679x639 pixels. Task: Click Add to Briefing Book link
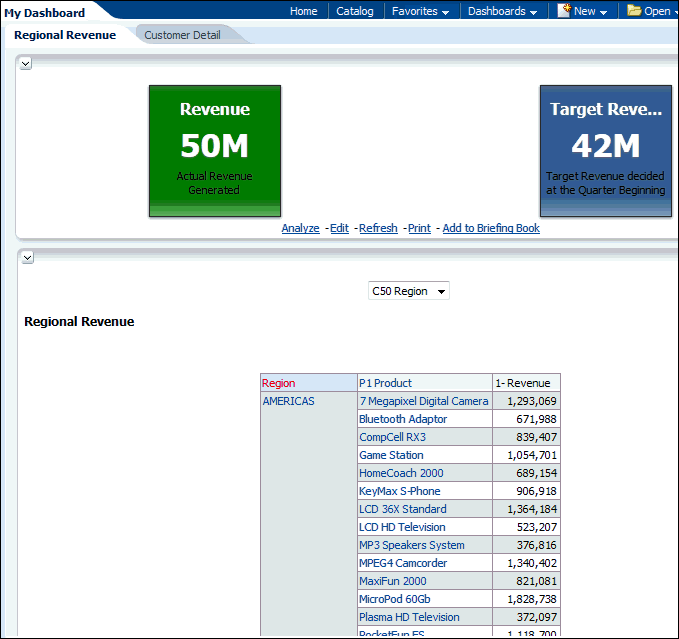point(491,228)
